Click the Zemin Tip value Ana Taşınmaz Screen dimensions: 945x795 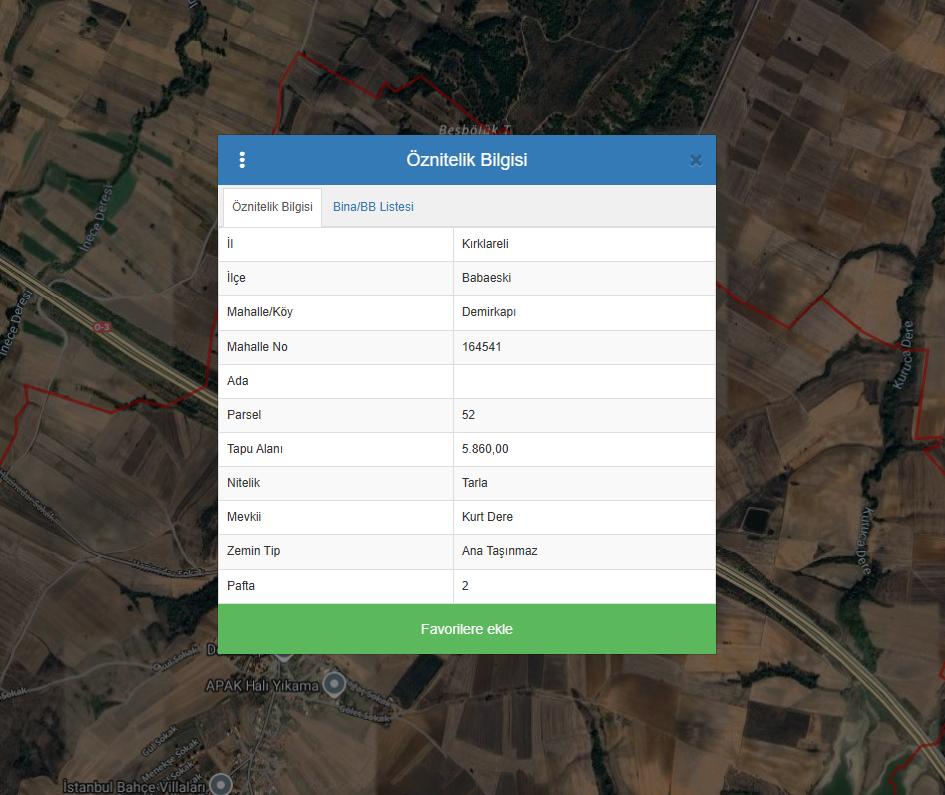point(499,551)
